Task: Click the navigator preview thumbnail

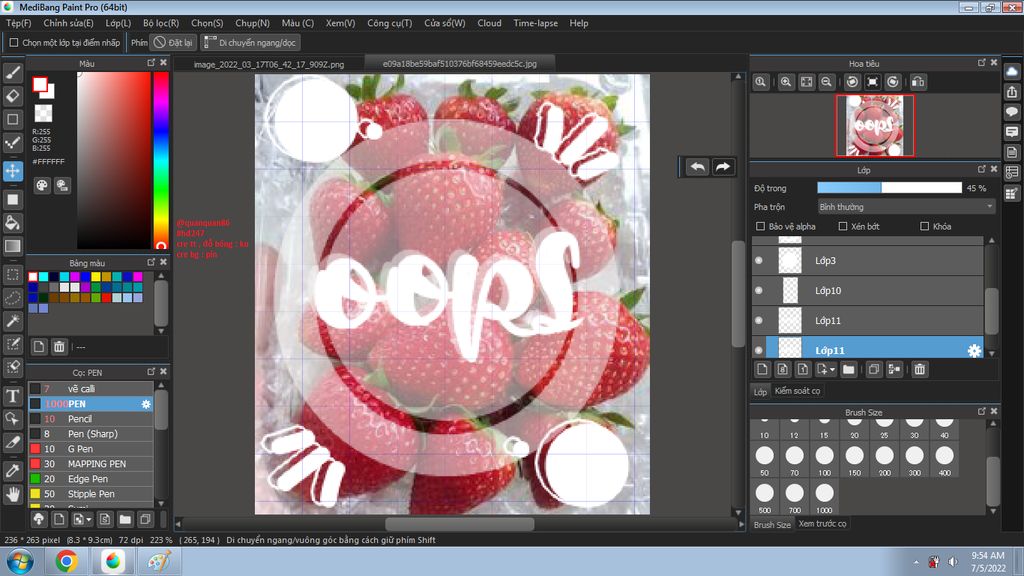Action: 874,125
